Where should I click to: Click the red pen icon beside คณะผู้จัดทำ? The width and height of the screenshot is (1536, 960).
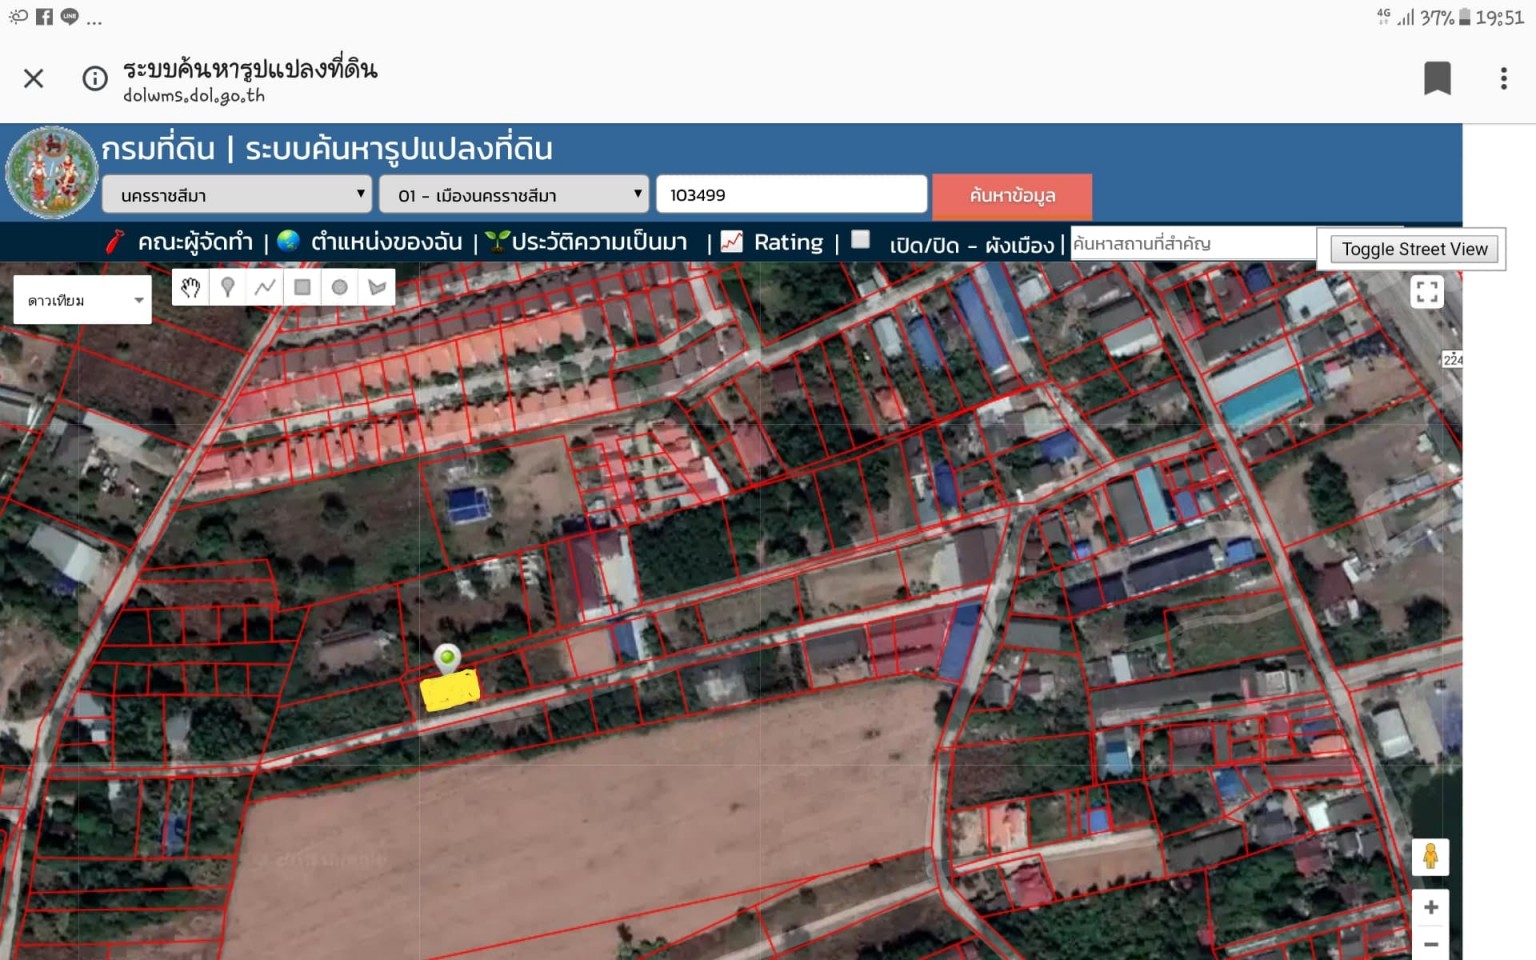[x=115, y=242]
